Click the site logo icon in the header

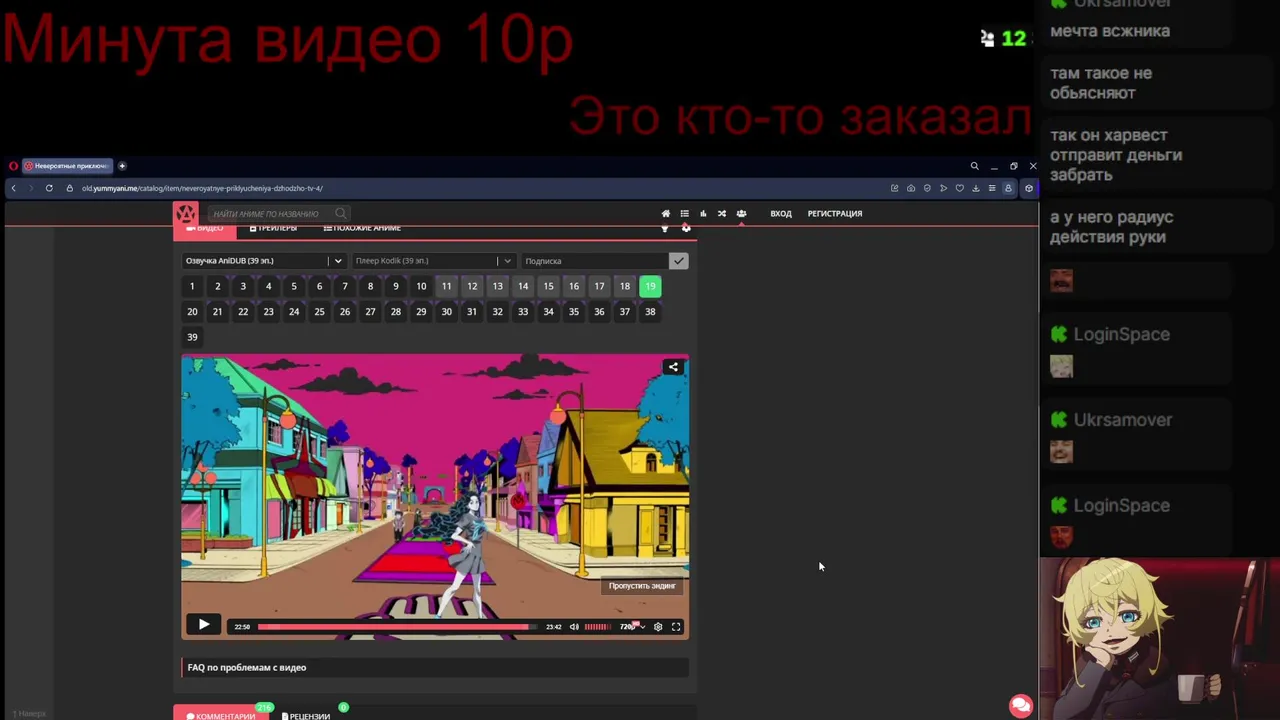(186, 213)
